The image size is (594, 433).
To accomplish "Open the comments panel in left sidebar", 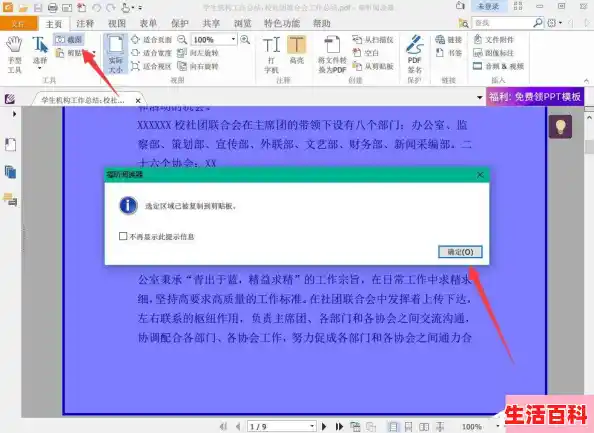I will (x=11, y=200).
